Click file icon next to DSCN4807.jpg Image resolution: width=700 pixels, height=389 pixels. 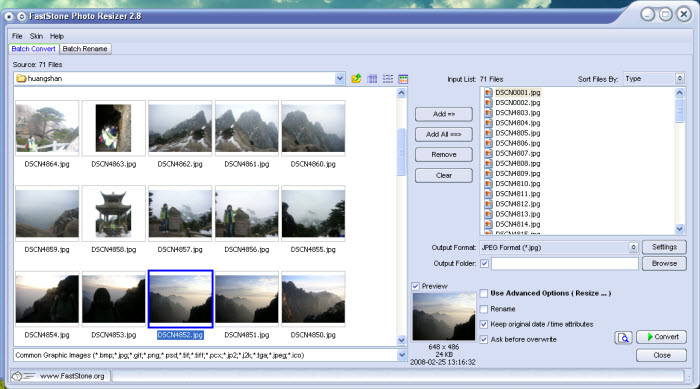click(x=488, y=153)
